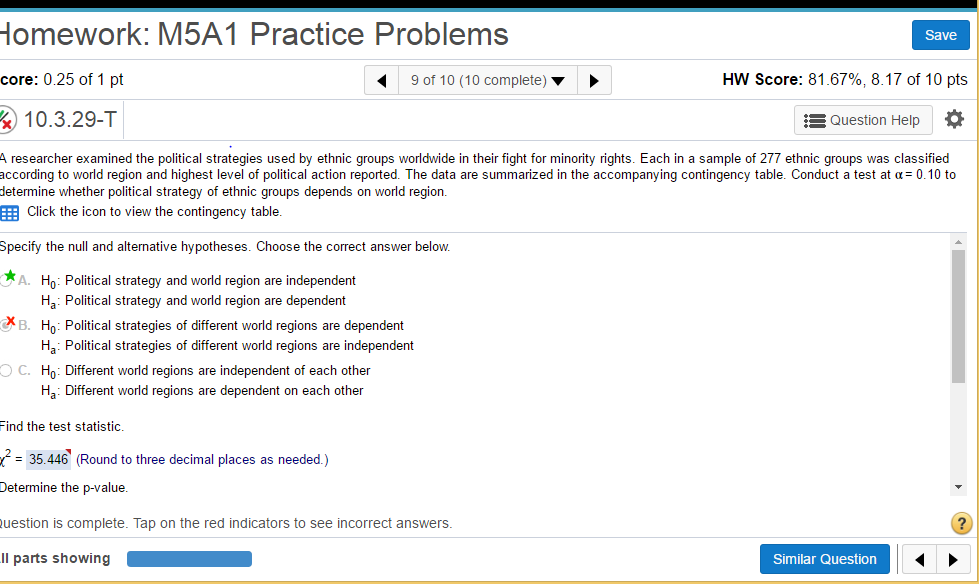
Task: Select answer option A radio button
Action: point(6,280)
